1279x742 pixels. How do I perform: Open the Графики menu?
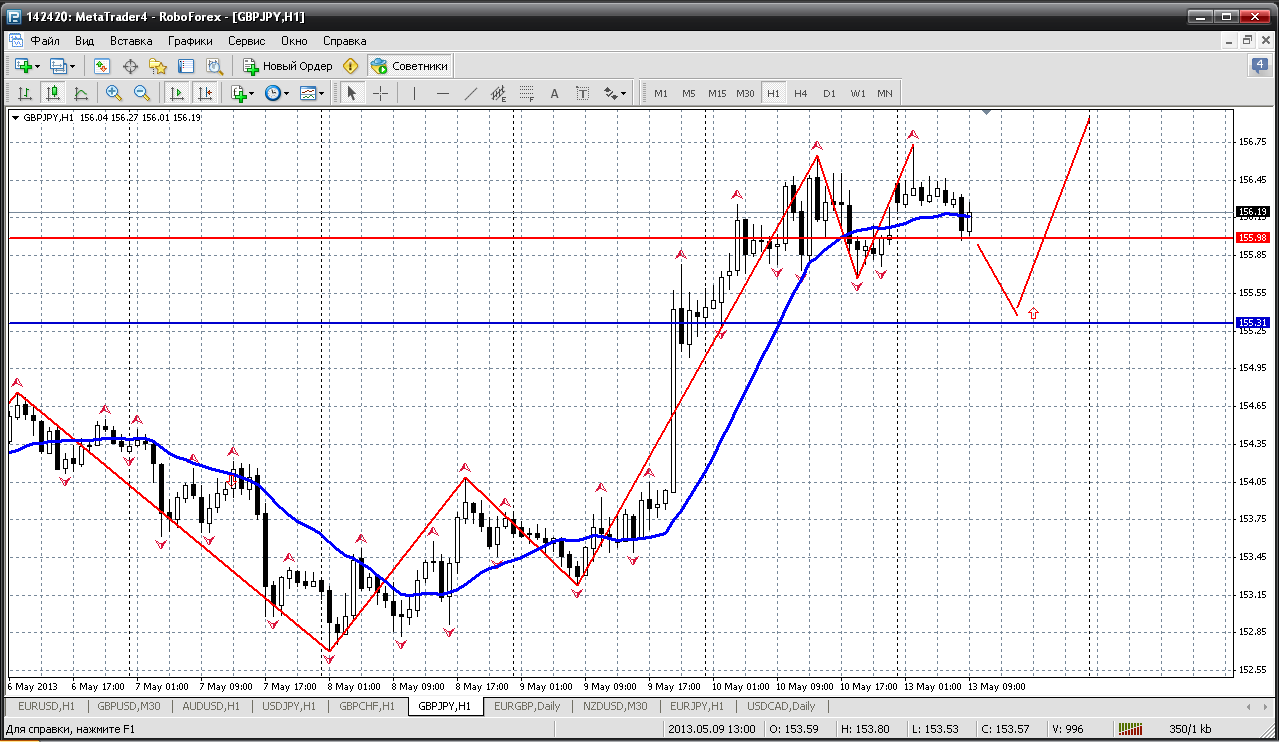(x=190, y=41)
